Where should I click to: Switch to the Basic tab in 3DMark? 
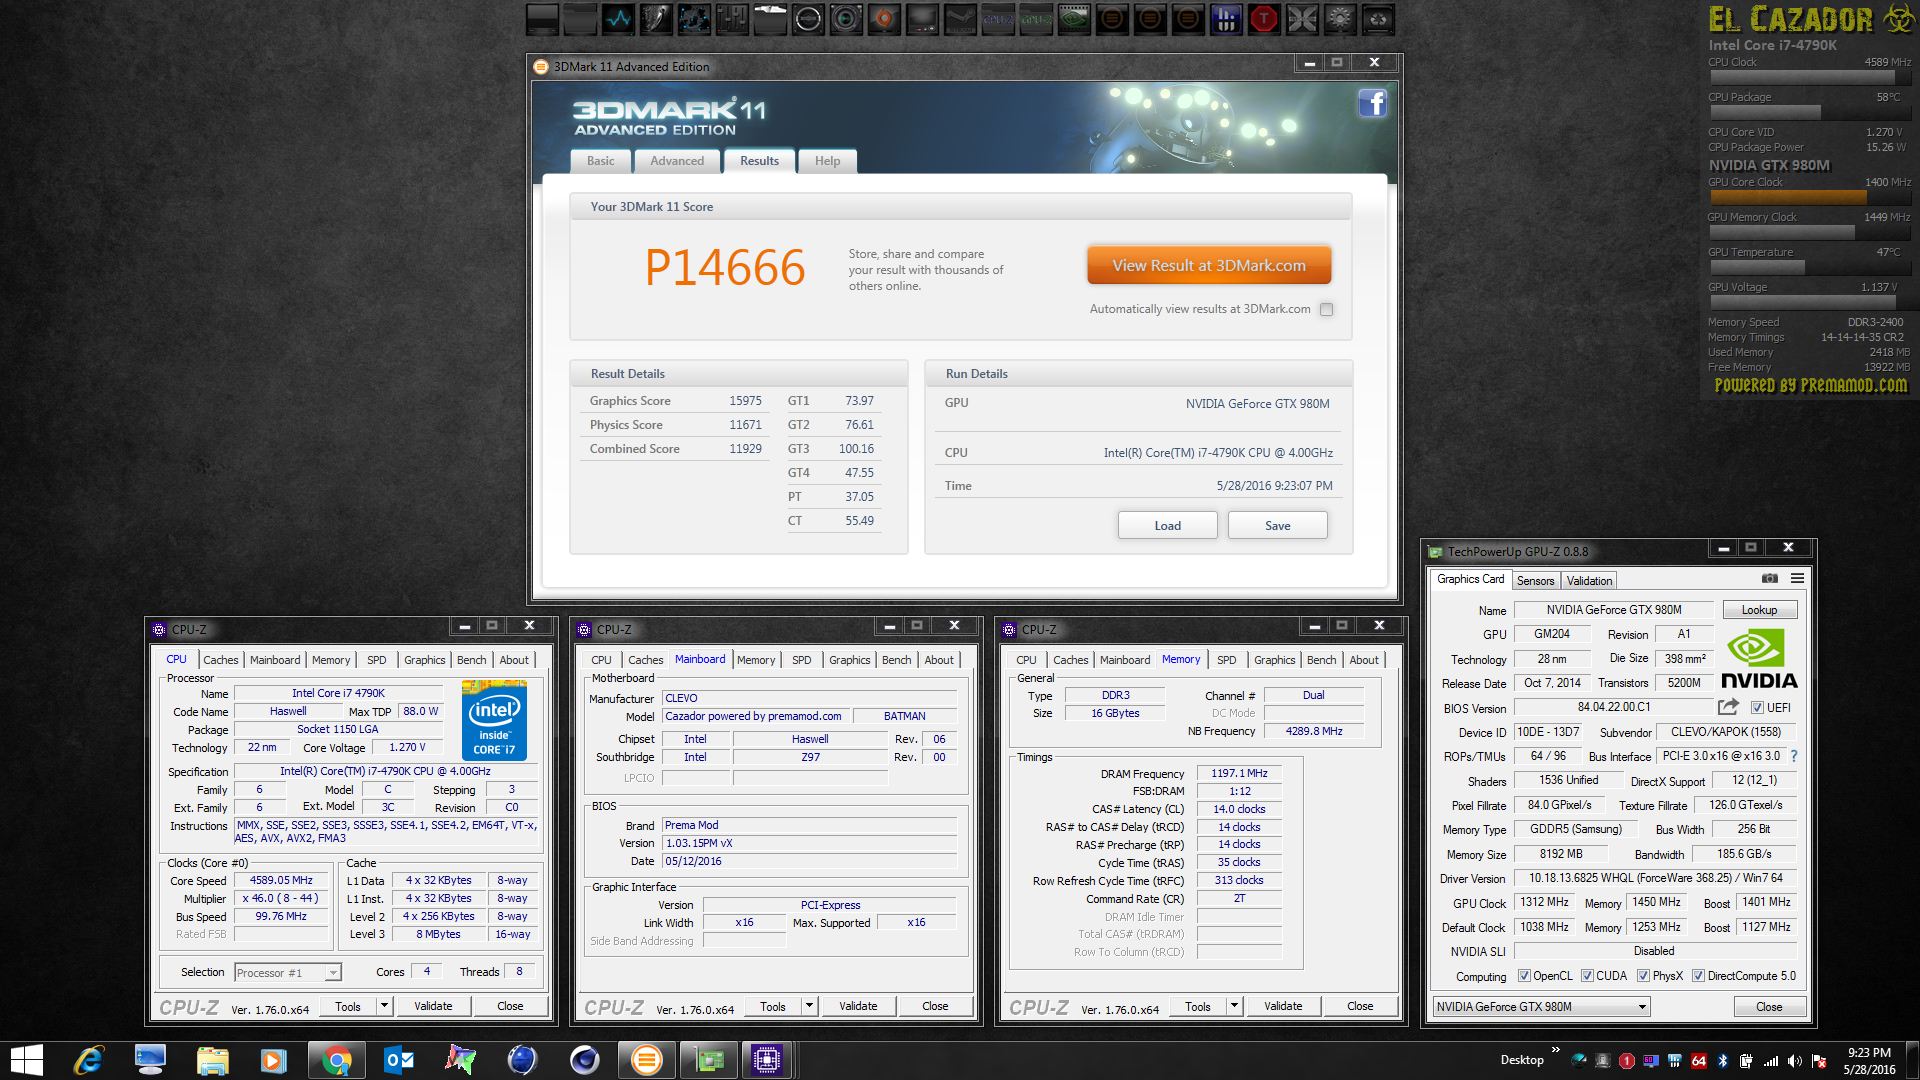point(601,161)
